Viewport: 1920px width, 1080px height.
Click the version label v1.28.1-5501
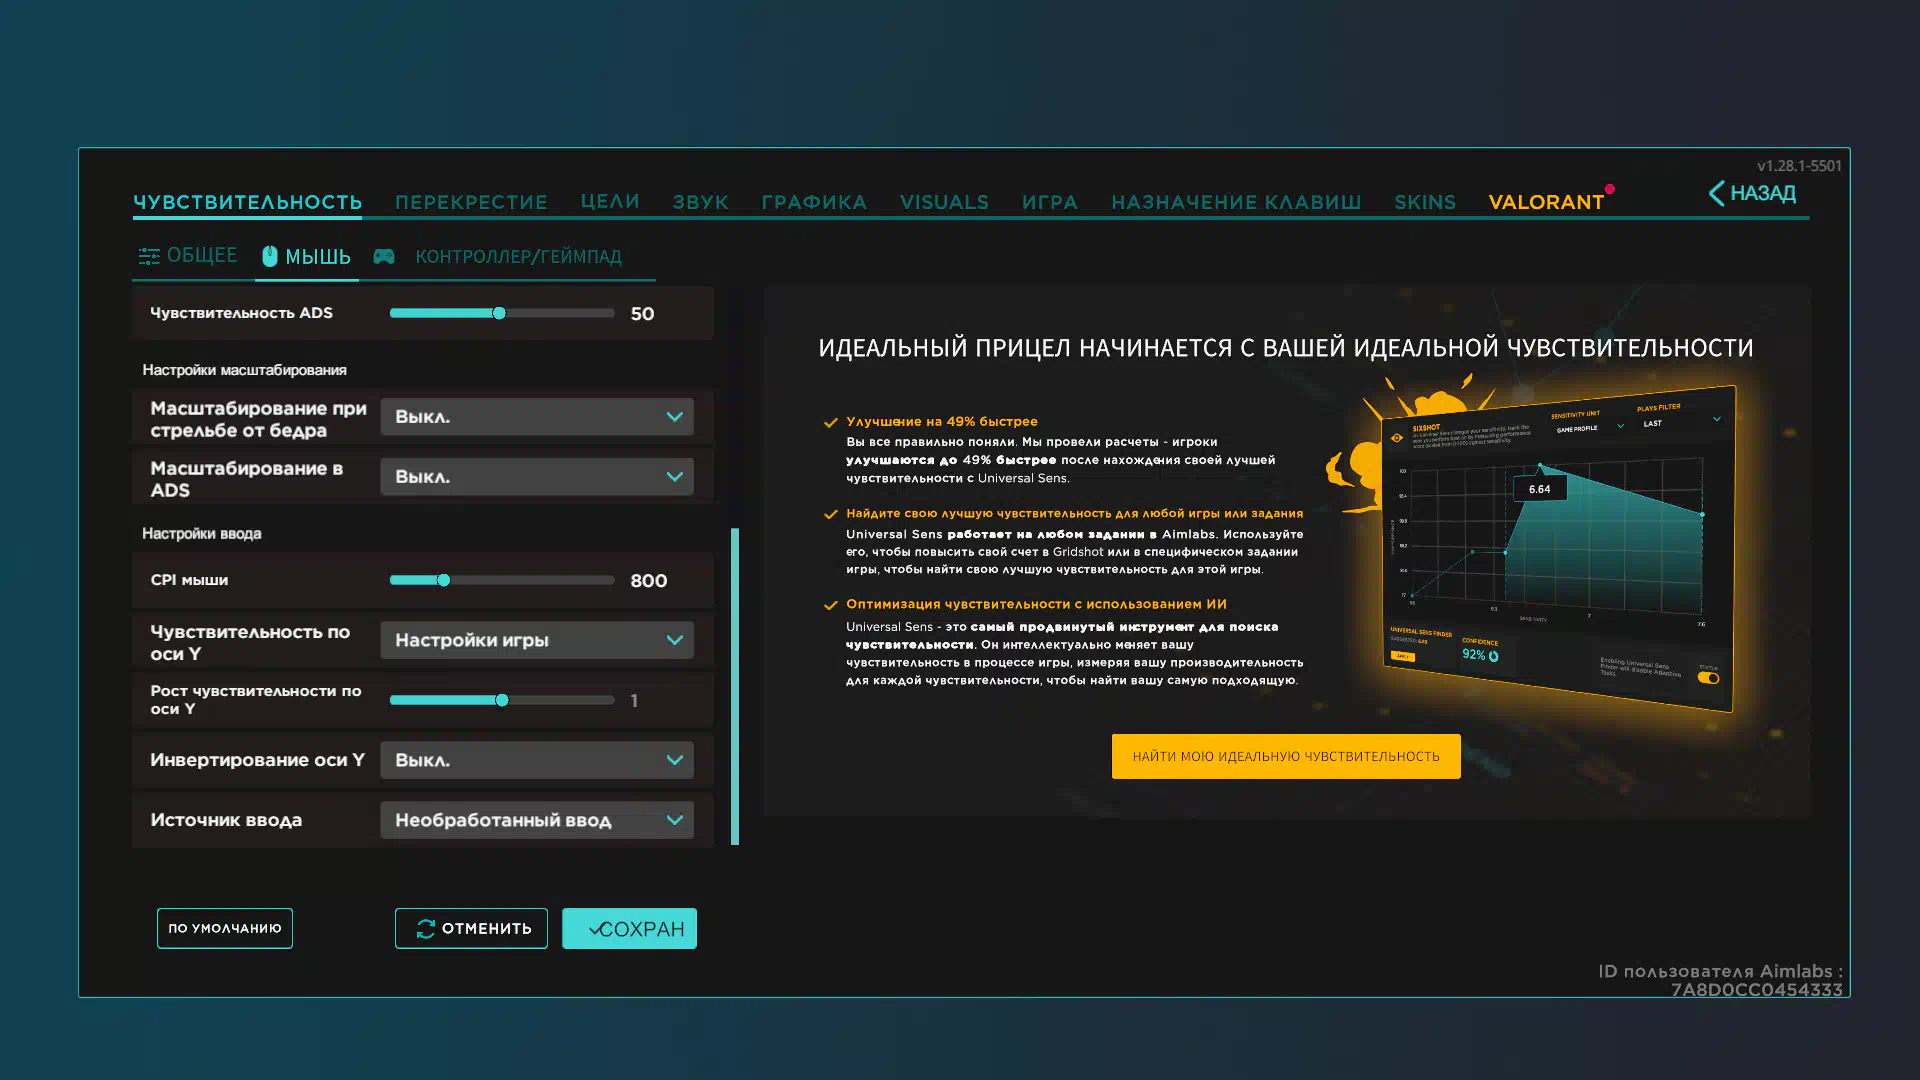click(x=1799, y=166)
